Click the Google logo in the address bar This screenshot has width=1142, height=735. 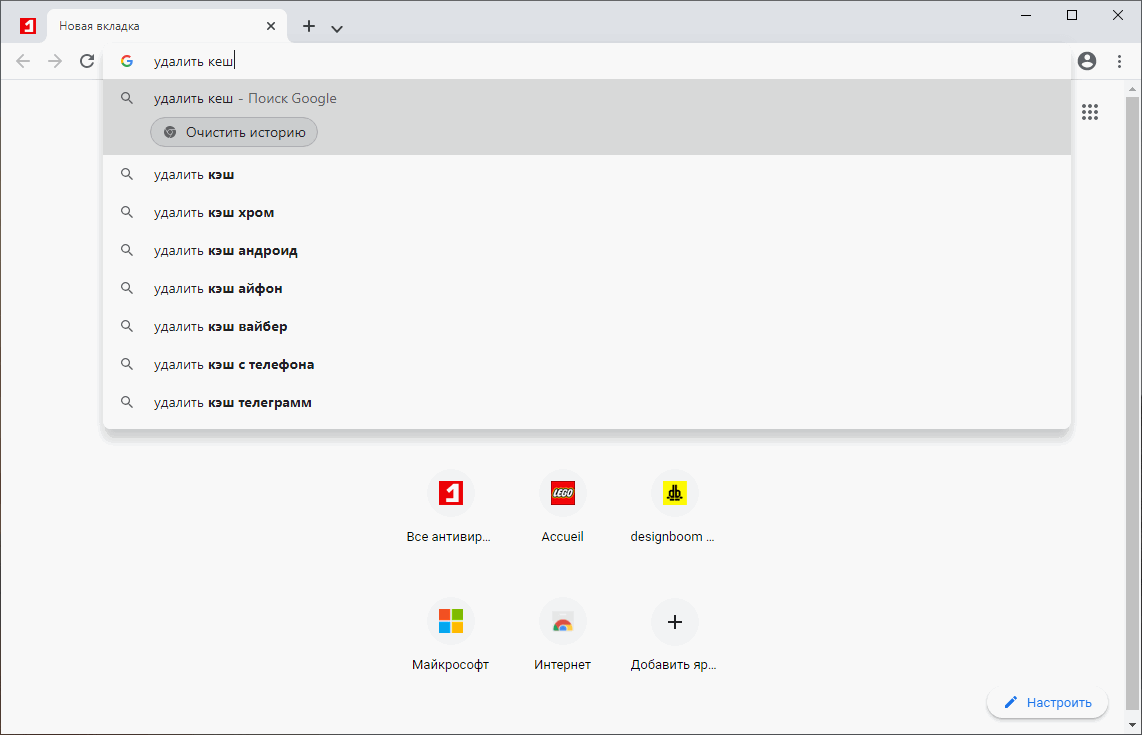[x=127, y=61]
